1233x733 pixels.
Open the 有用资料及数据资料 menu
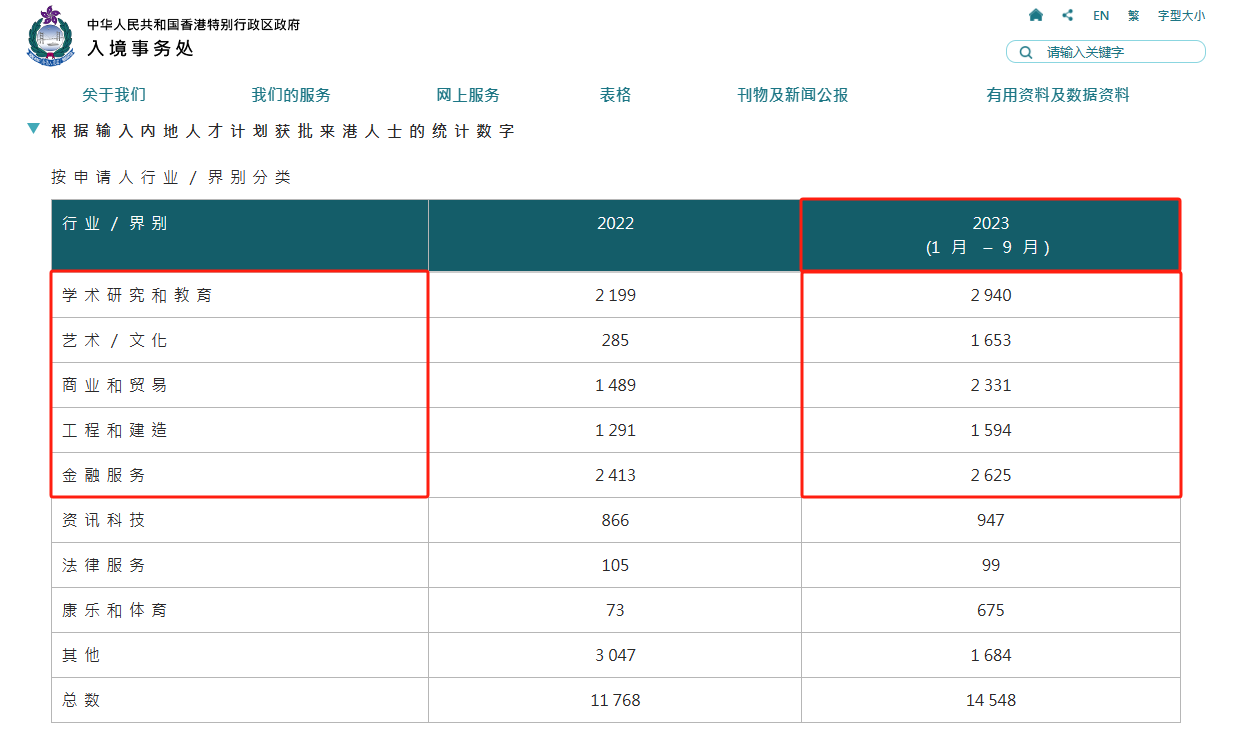tap(1058, 95)
